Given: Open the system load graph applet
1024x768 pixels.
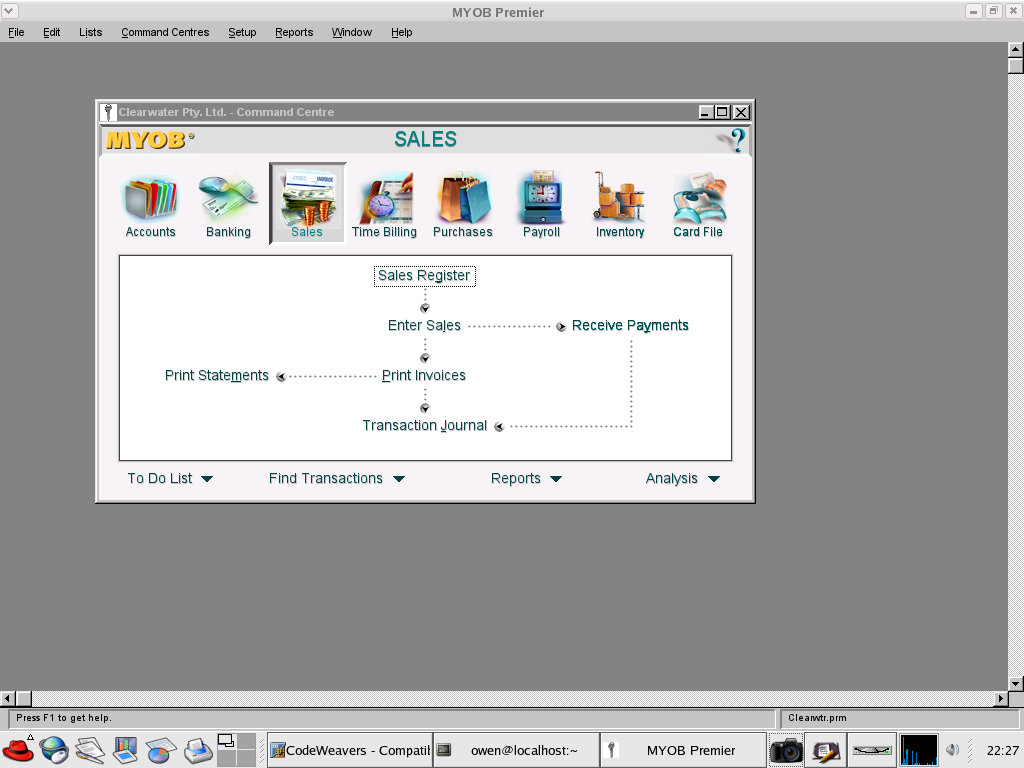Looking at the screenshot, I should click(919, 750).
